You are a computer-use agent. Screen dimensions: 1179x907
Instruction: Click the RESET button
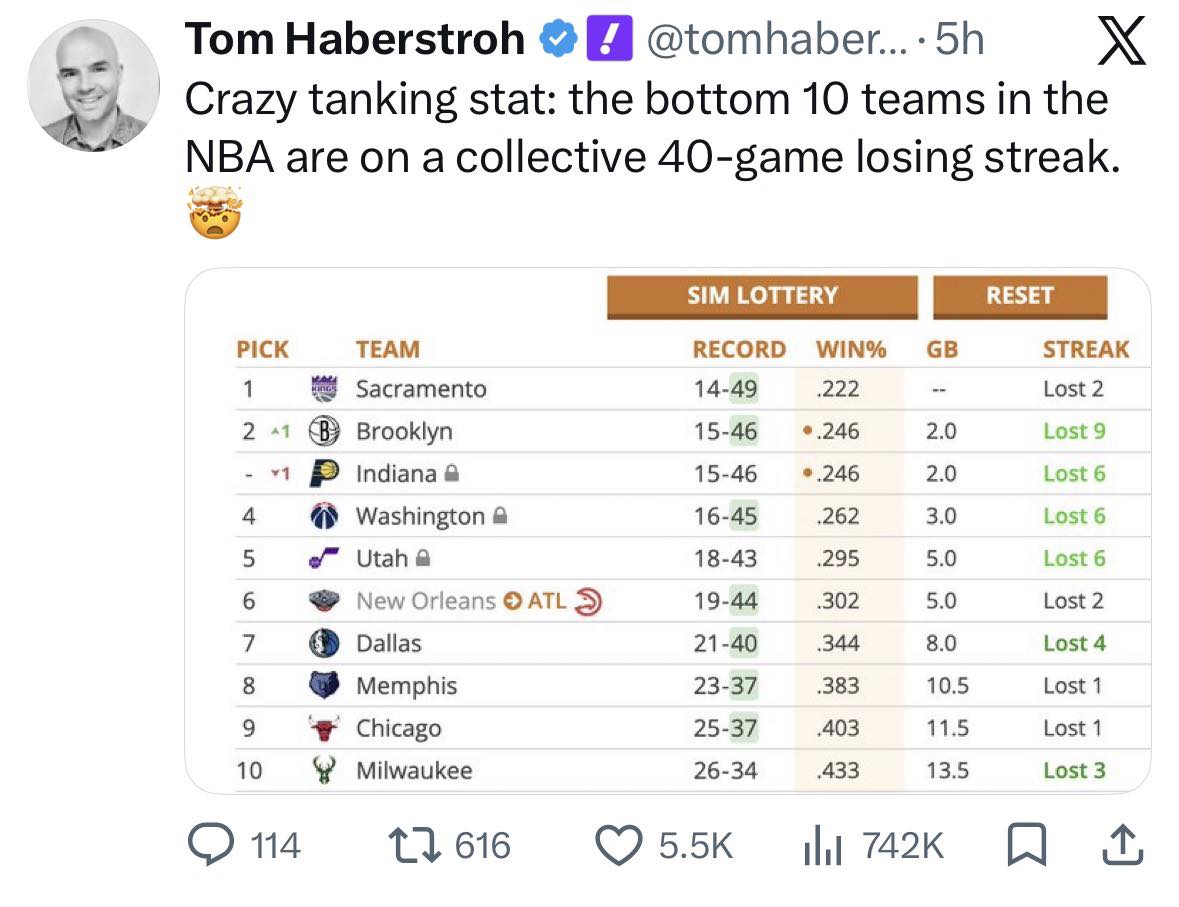point(1020,296)
